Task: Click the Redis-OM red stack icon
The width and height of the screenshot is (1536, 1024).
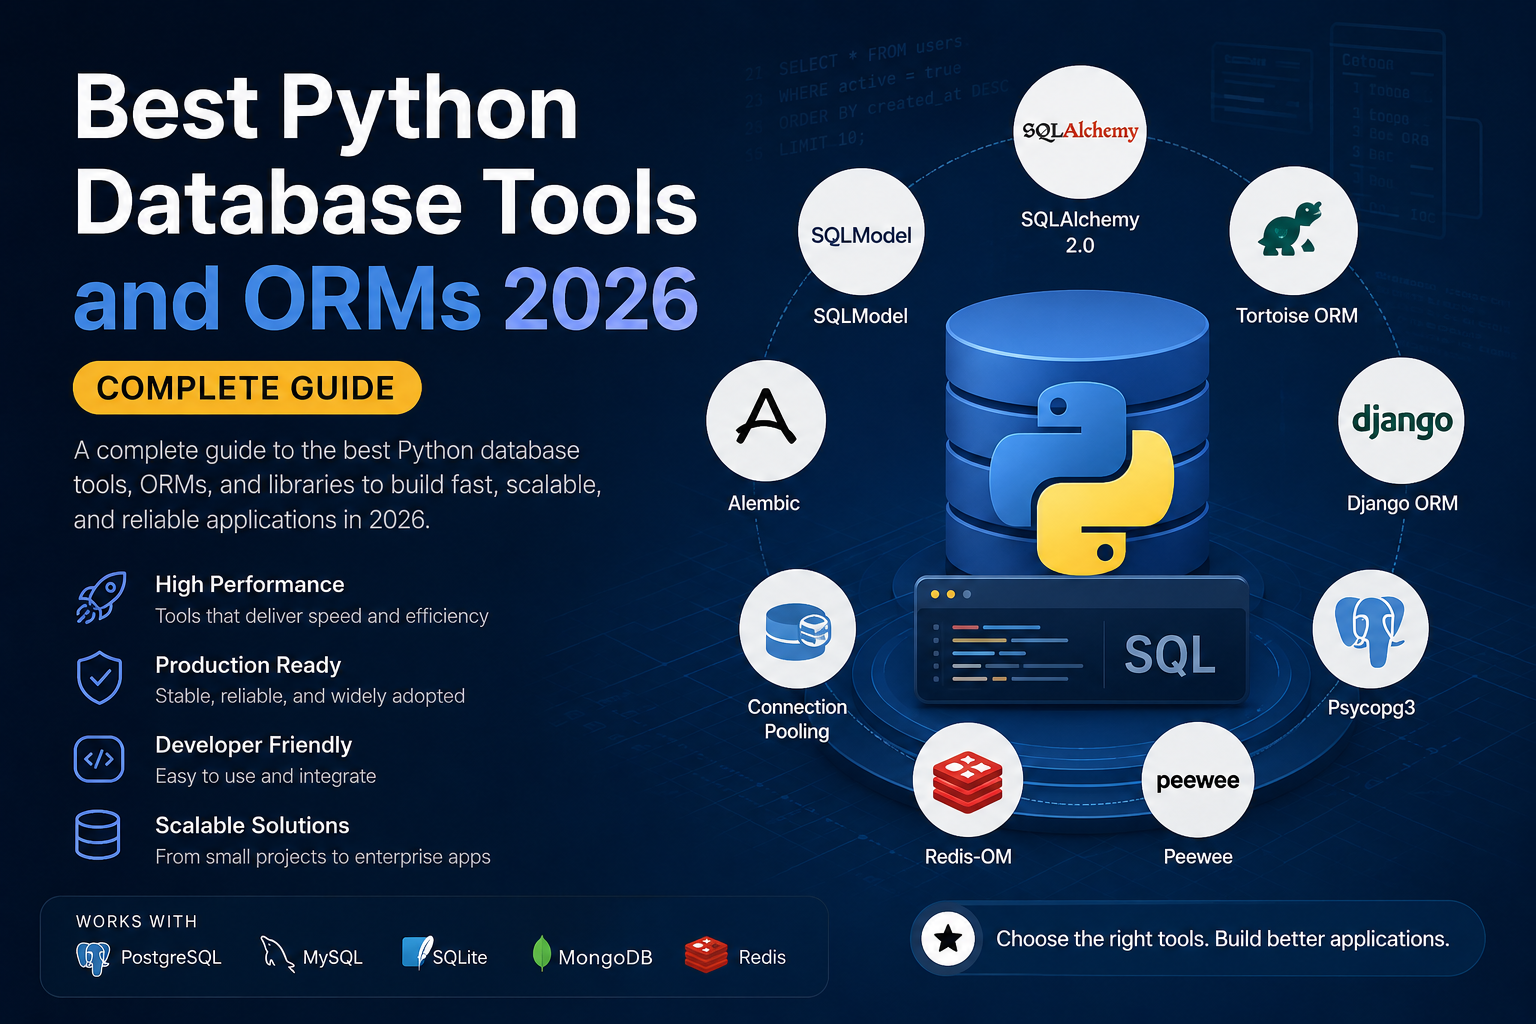Action: 967,782
